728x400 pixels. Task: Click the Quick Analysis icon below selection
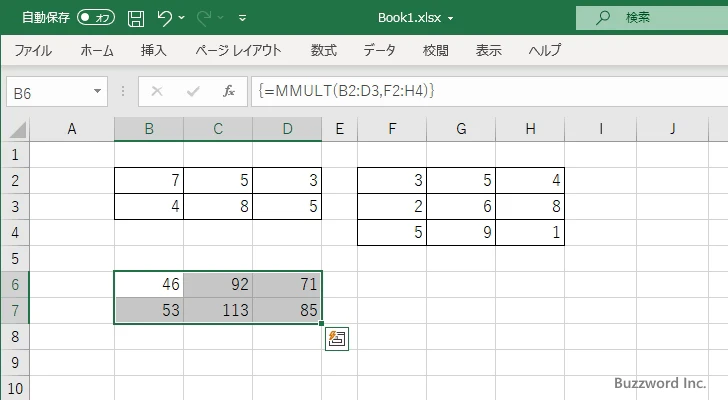coord(337,339)
